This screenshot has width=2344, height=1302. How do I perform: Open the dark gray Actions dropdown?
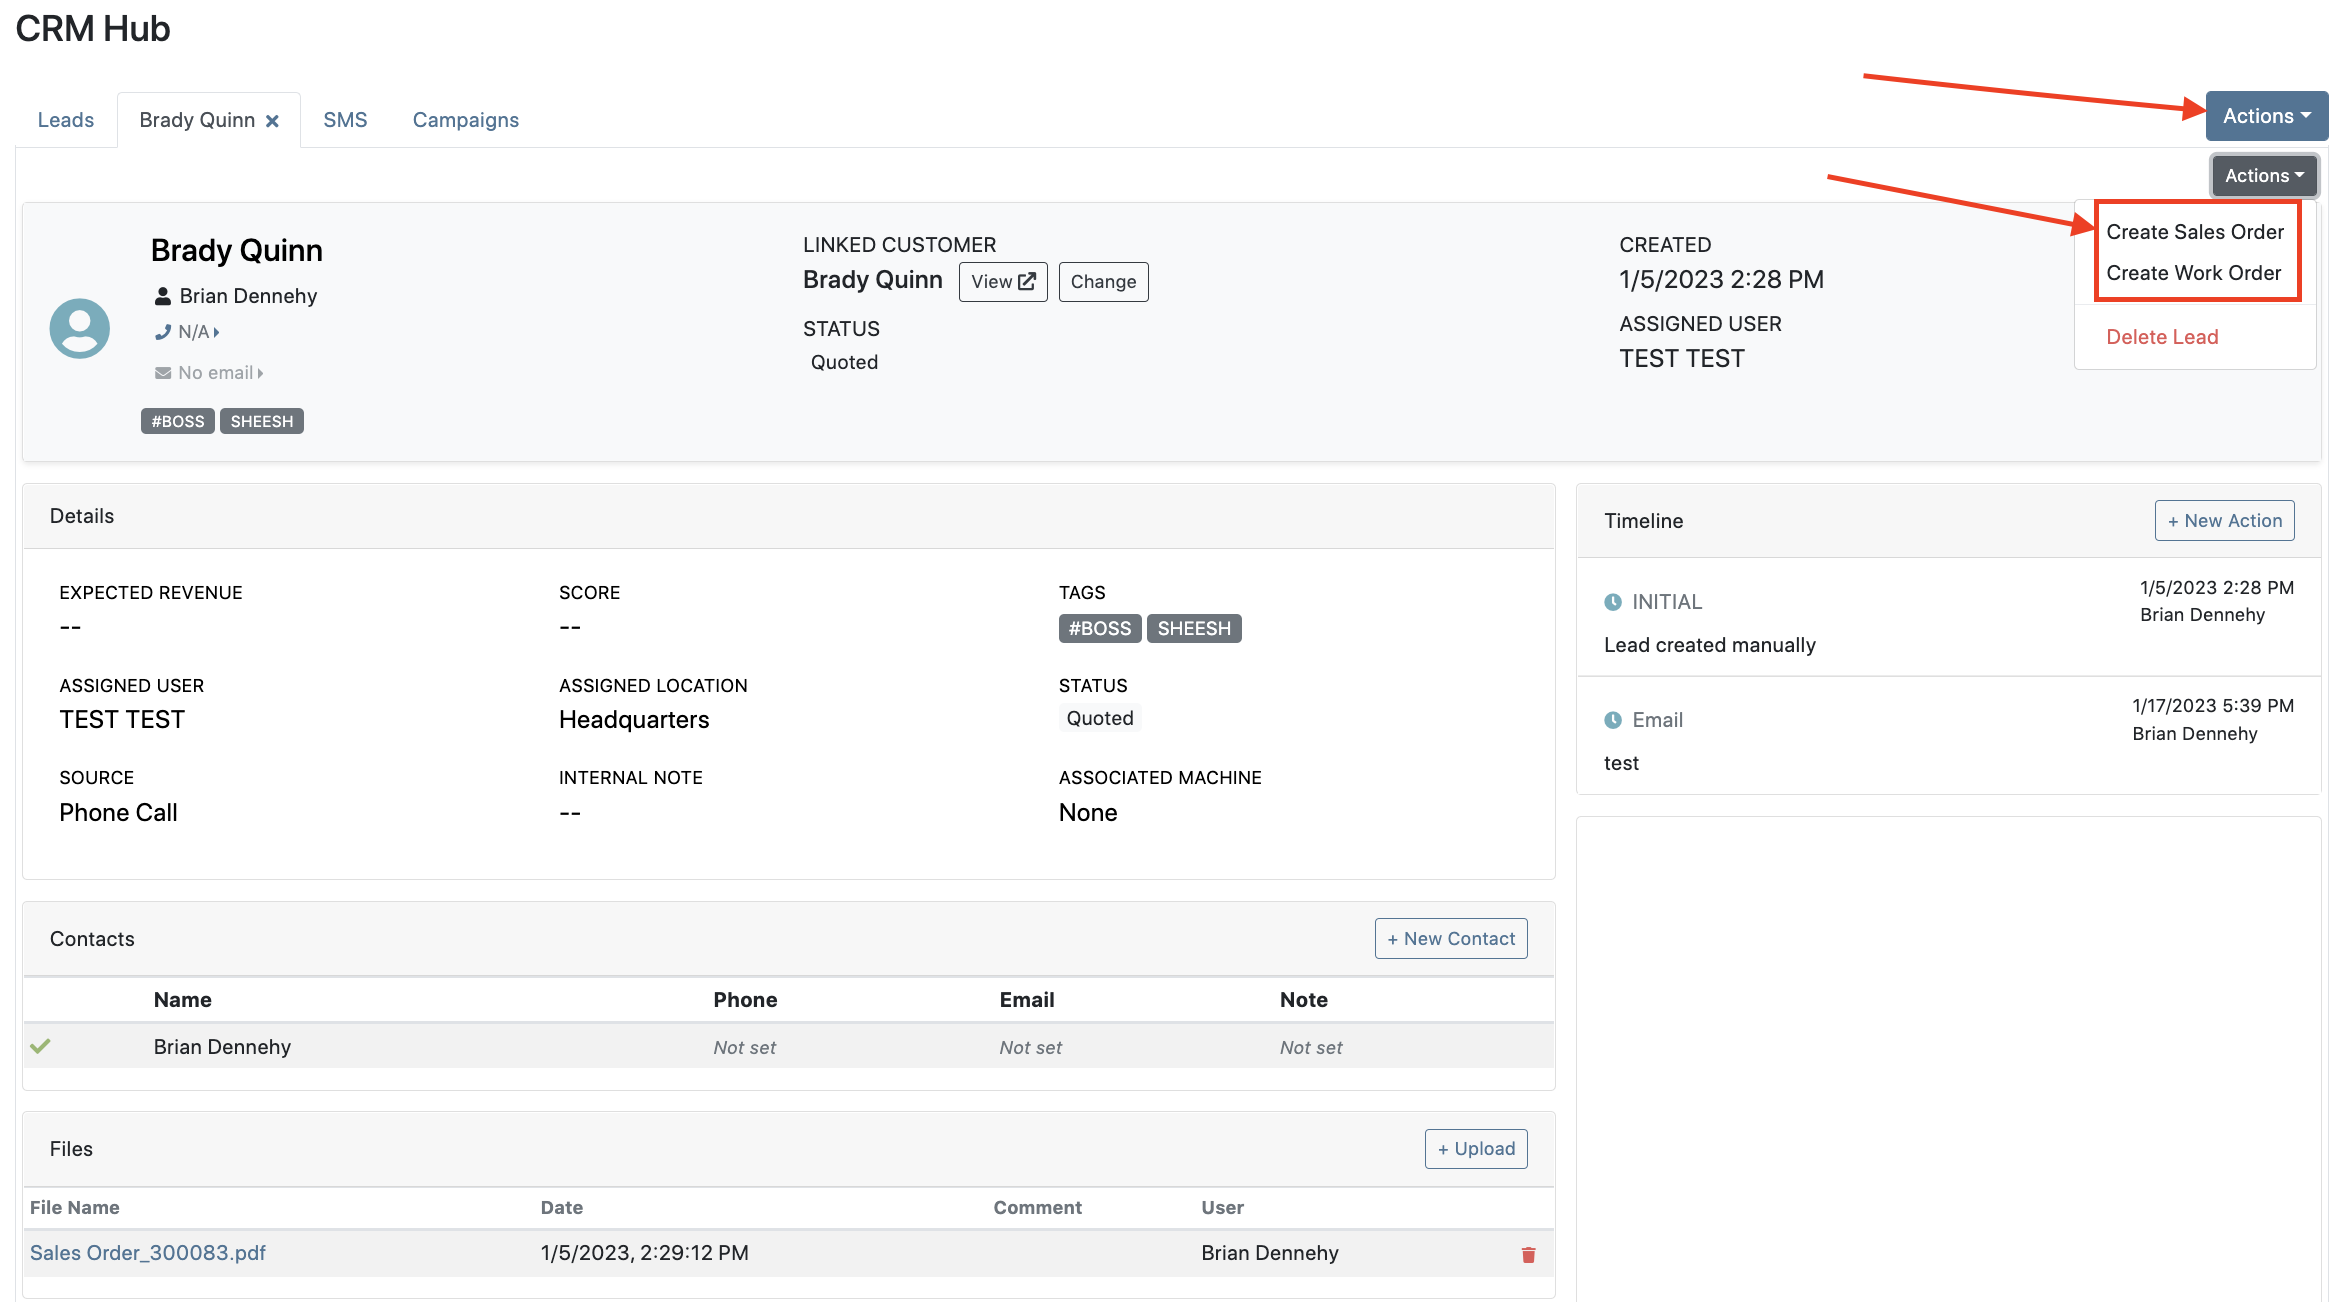click(x=2264, y=176)
